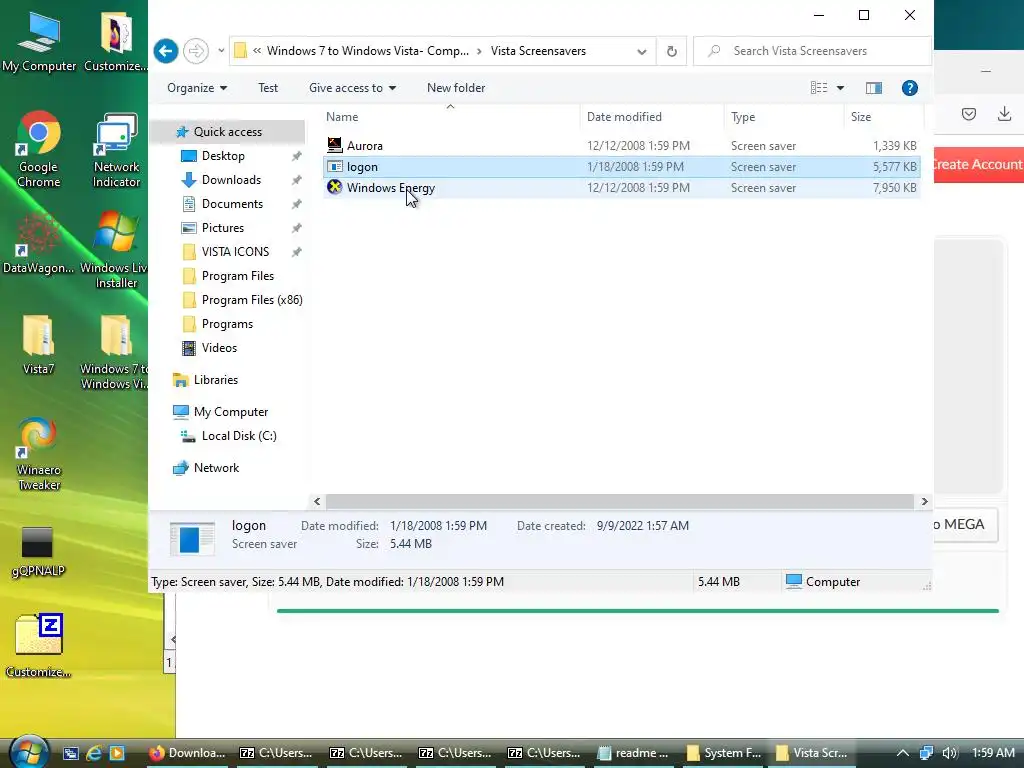This screenshot has width=1024, height=768.
Task: Select the Aurora screen saver file
Action: (621, 146)
